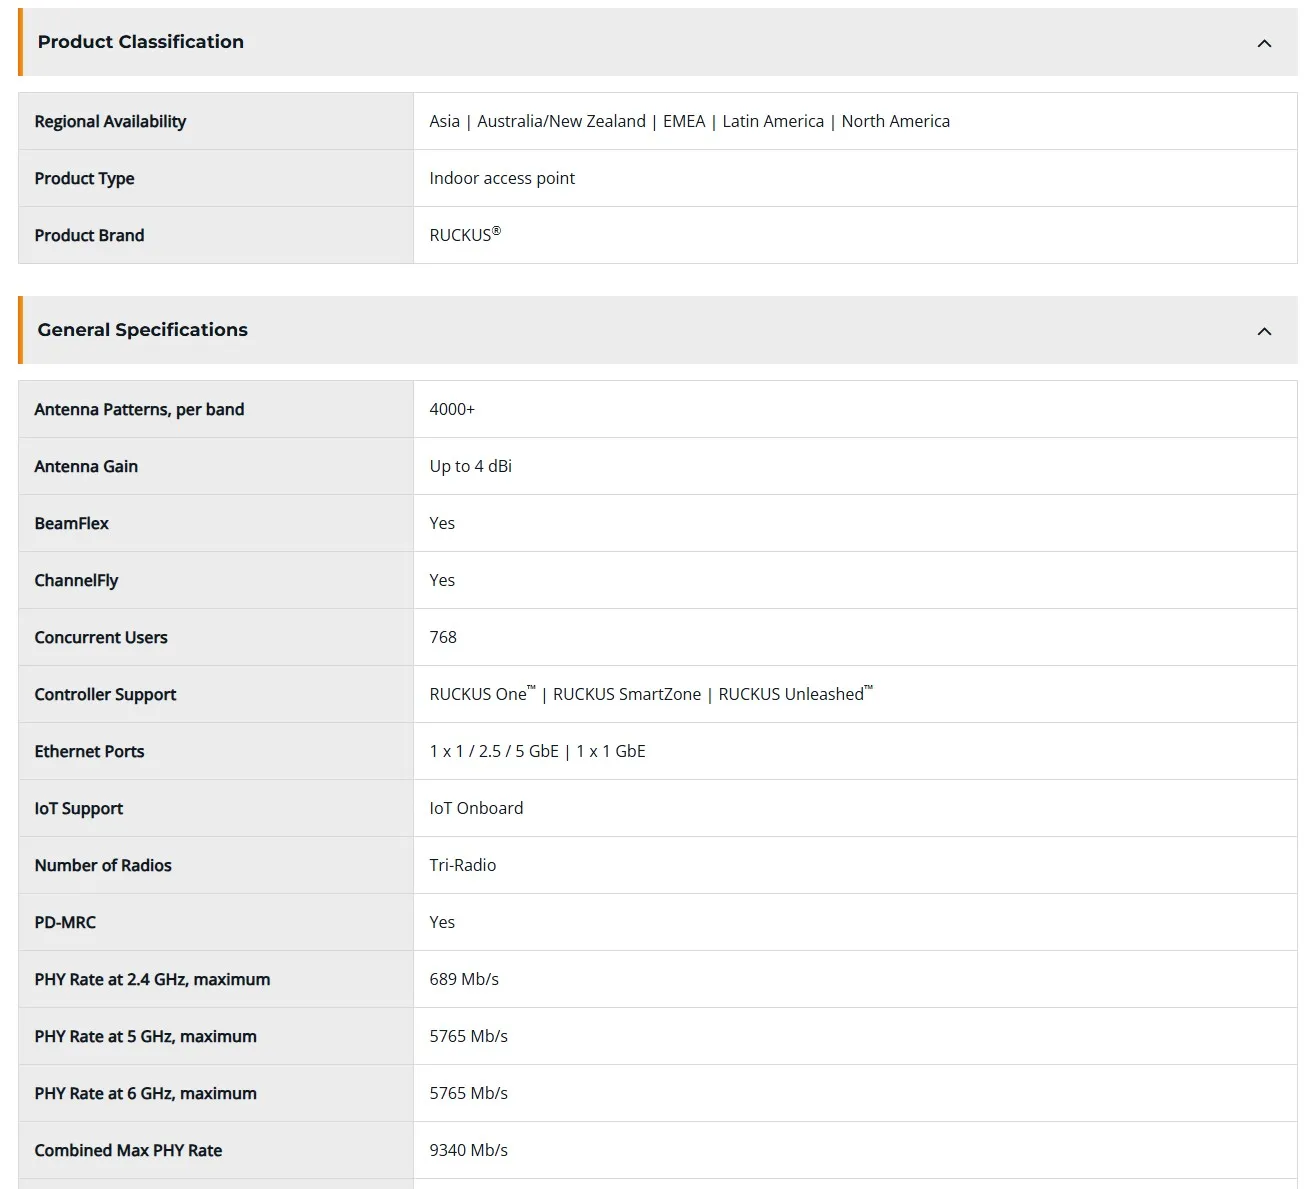Image resolution: width=1306 pixels, height=1189 pixels.
Task: Click the RUCKUS brand value
Action: (x=465, y=235)
